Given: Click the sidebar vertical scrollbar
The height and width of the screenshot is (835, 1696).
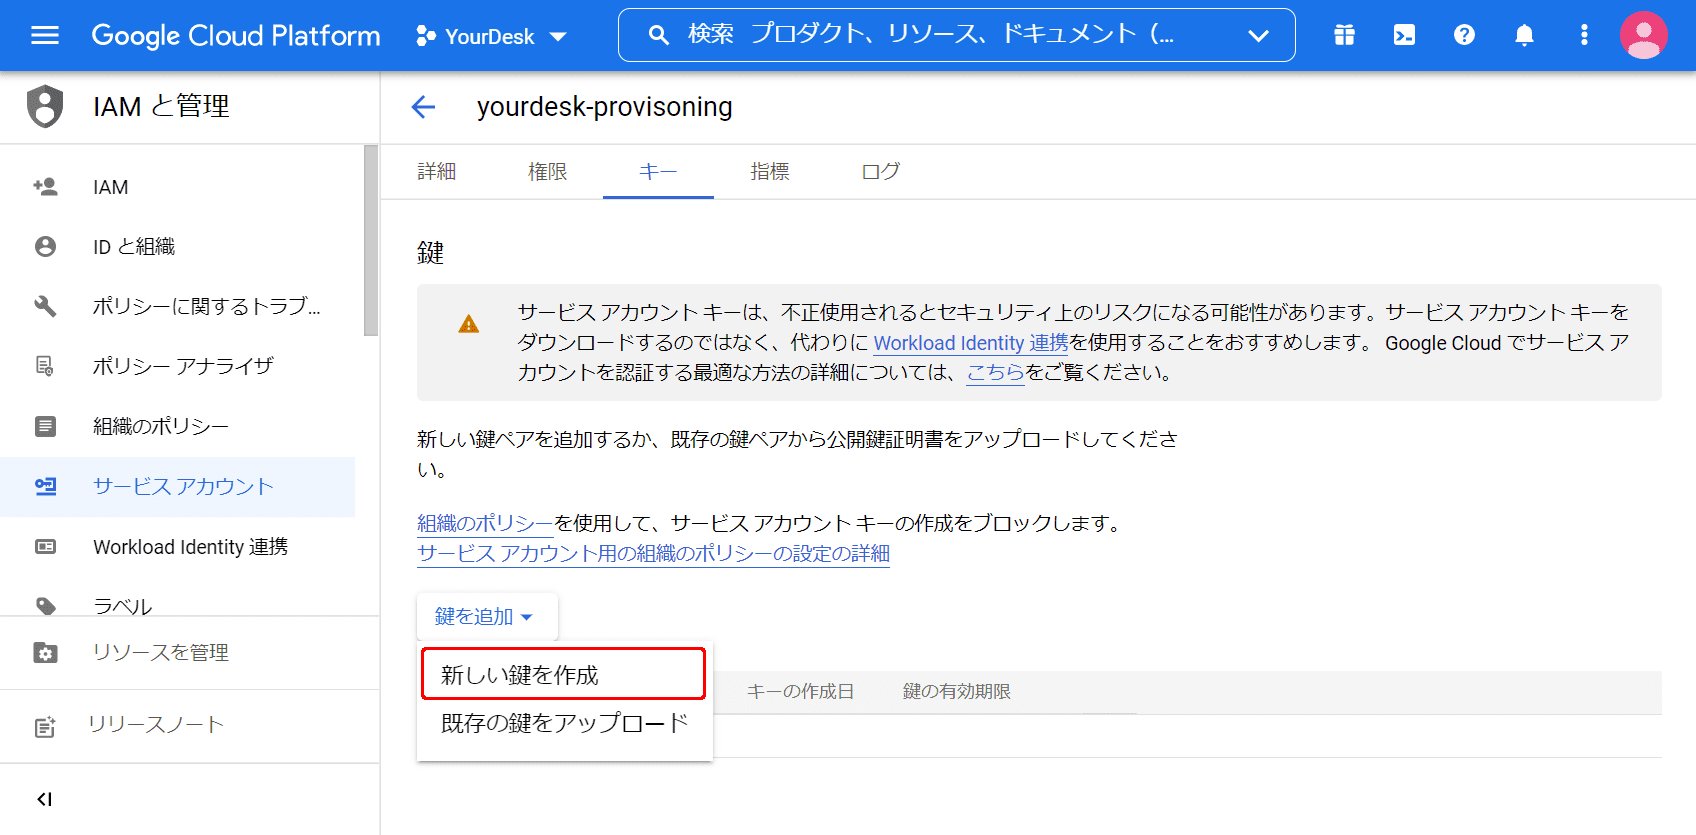Looking at the screenshot, I should tap(371, 241).
